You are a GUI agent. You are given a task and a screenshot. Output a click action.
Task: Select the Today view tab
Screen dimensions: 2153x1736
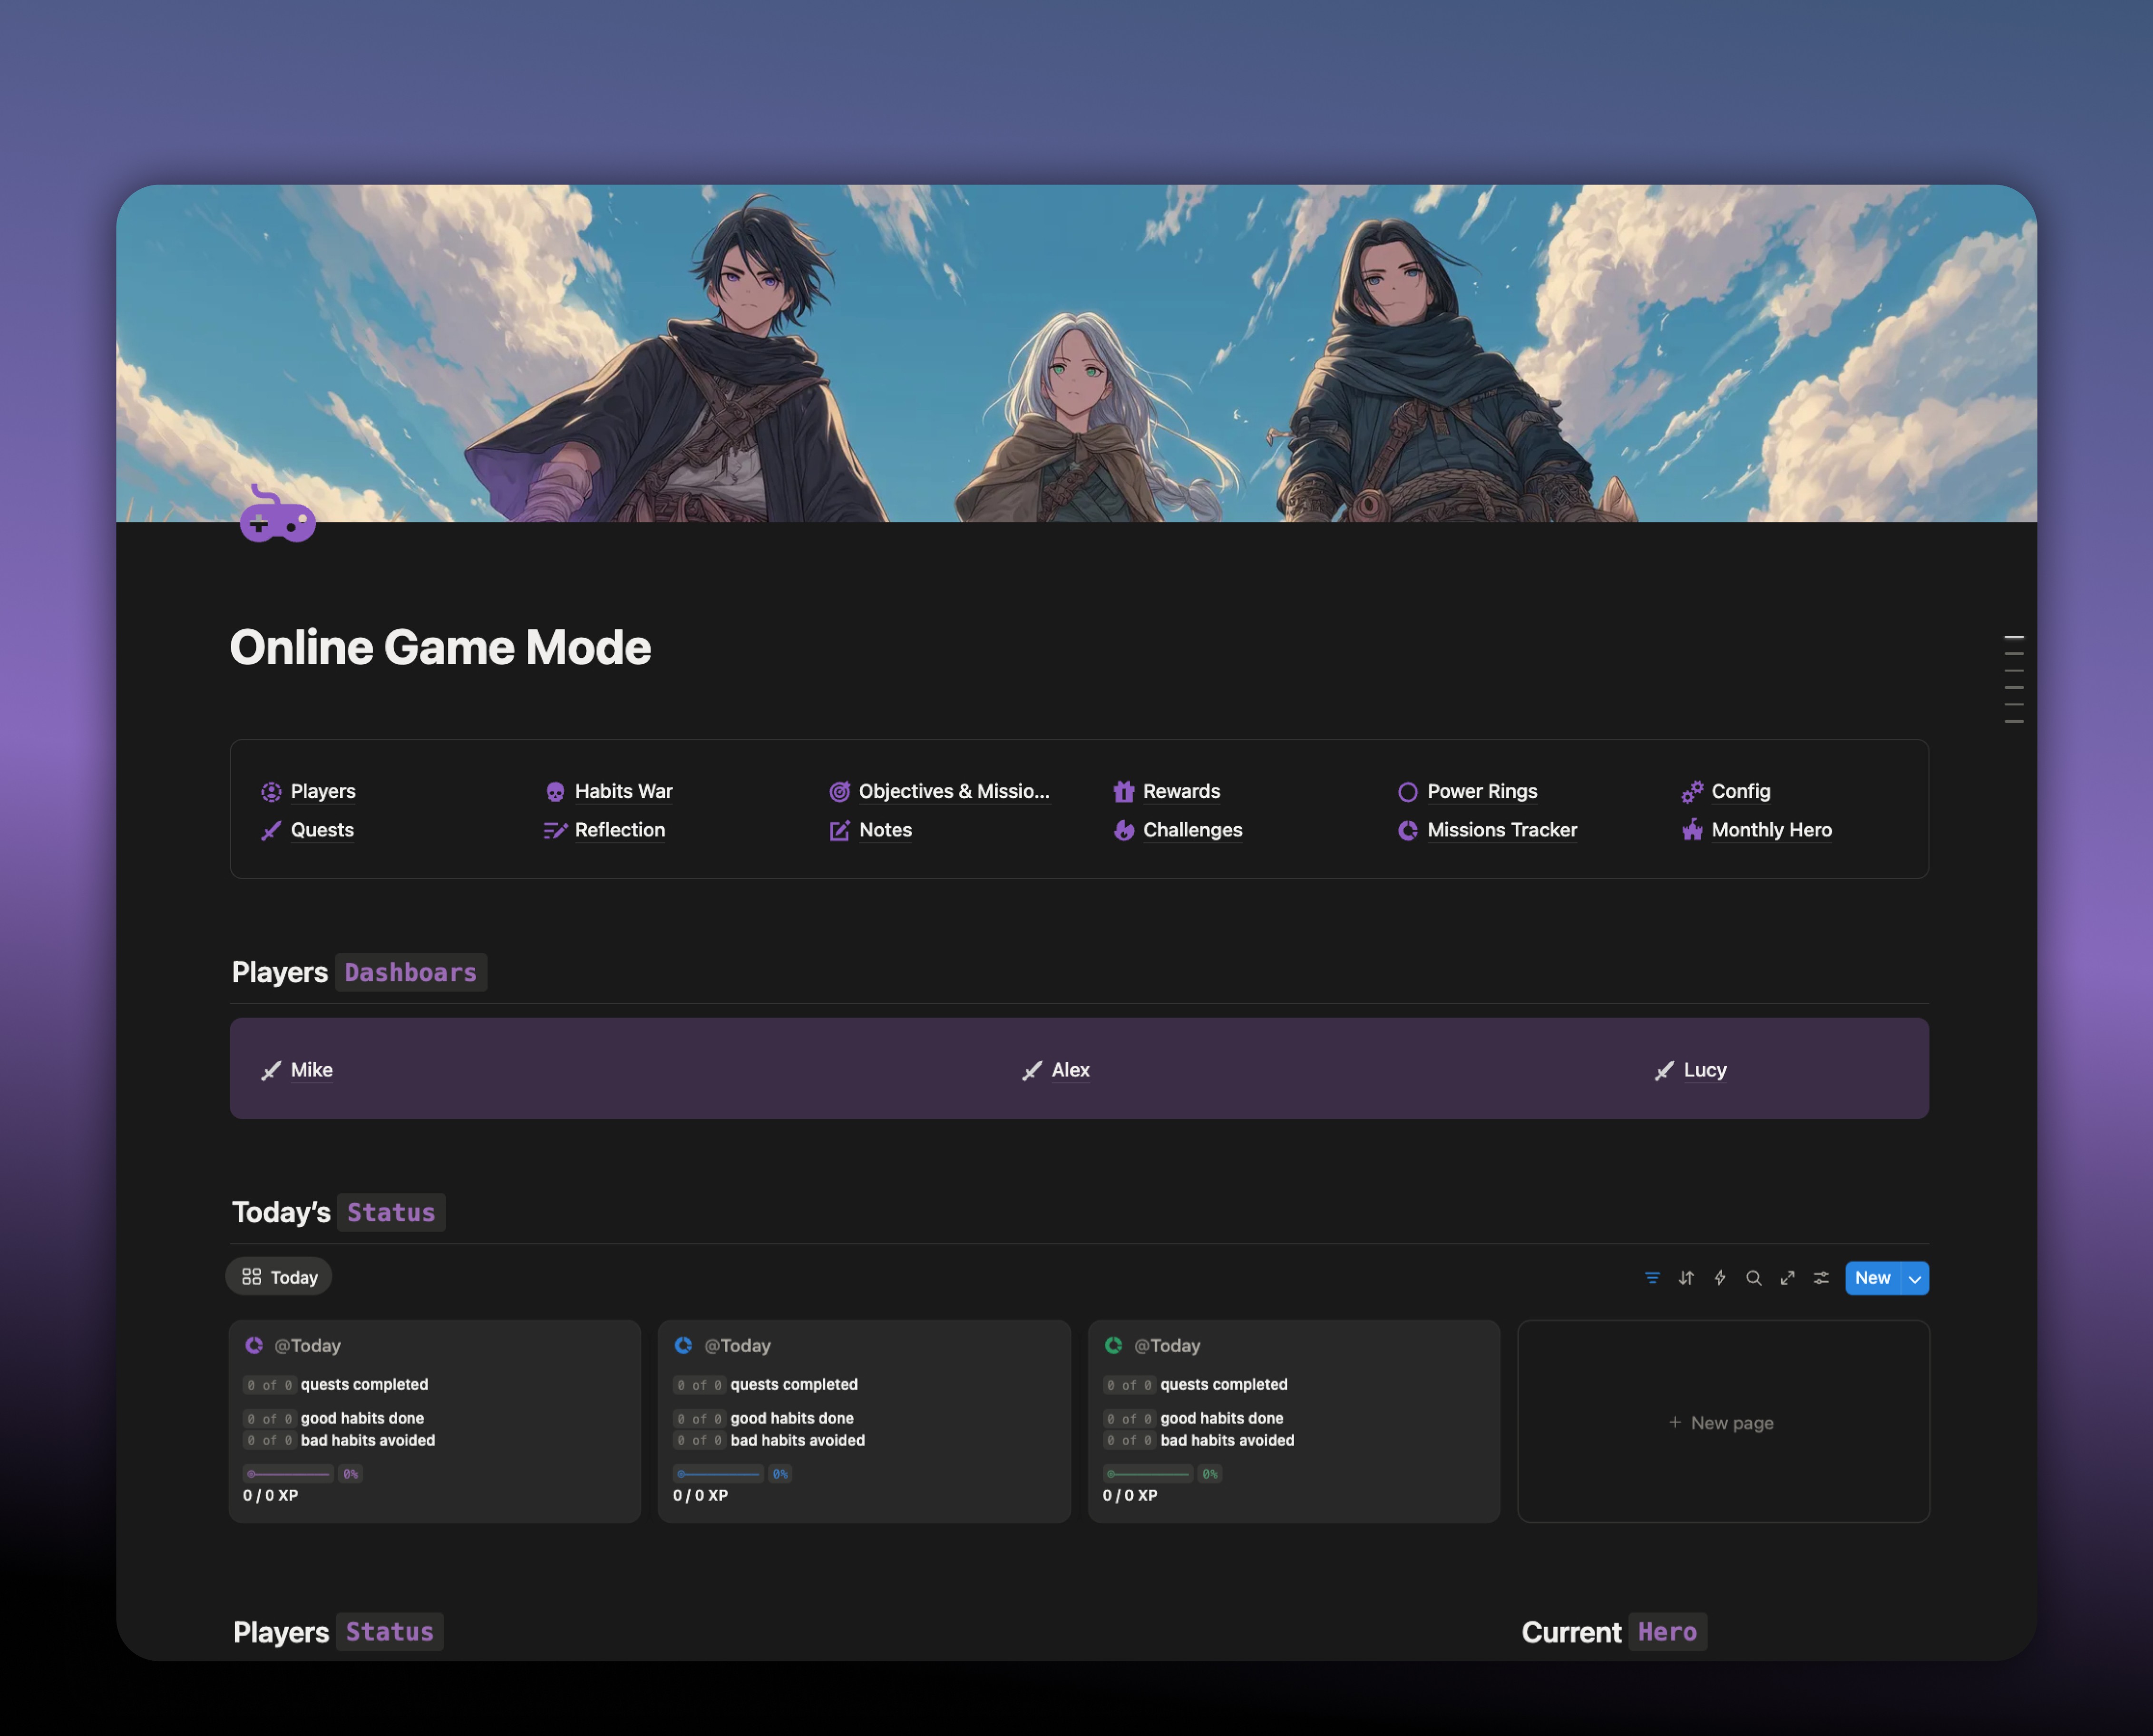(279, 1277)
